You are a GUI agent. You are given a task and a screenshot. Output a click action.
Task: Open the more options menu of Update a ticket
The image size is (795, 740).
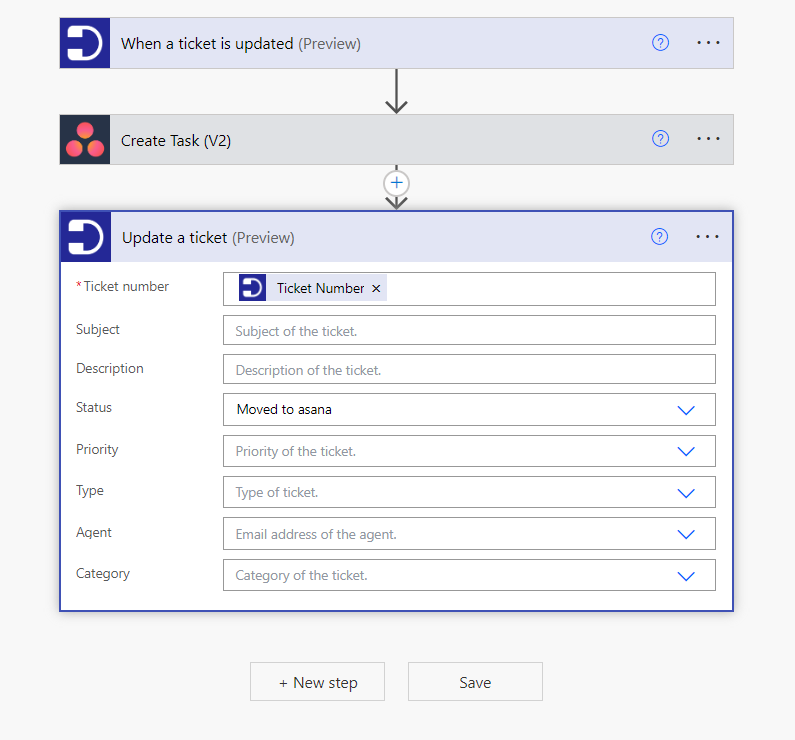tap(707, 237)
